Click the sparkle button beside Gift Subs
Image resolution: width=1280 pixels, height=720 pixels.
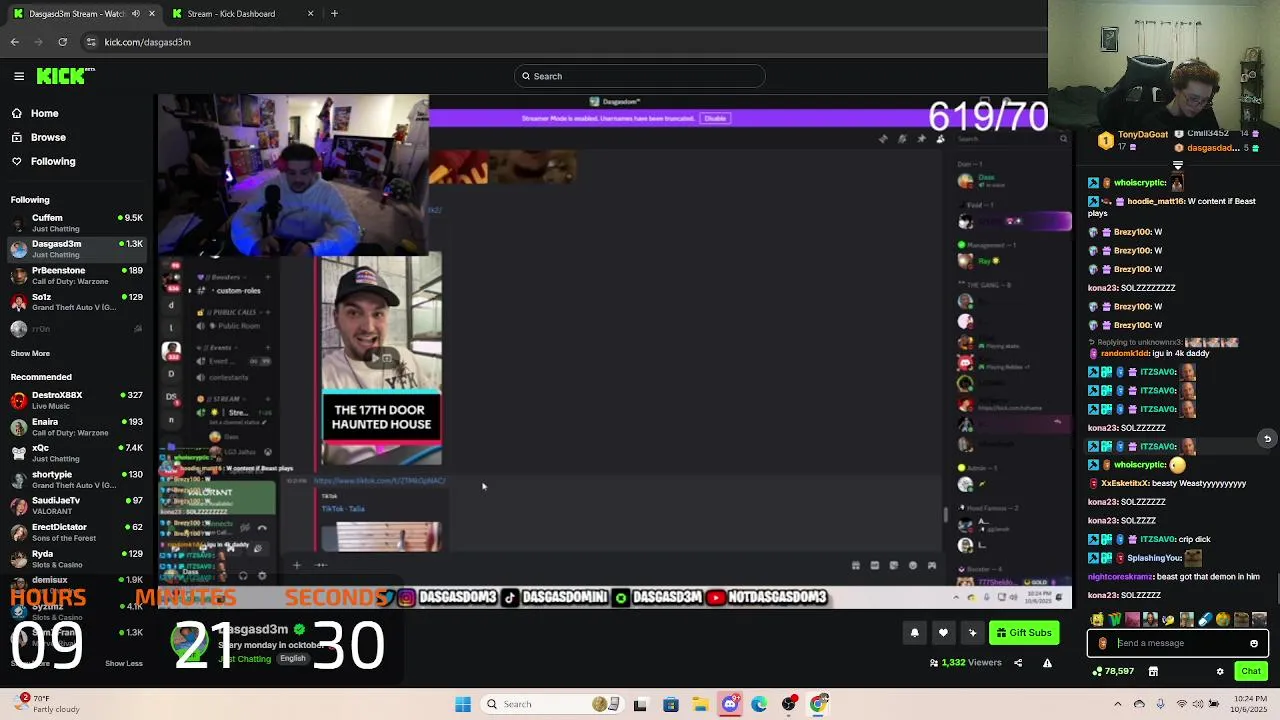[972, 633]
